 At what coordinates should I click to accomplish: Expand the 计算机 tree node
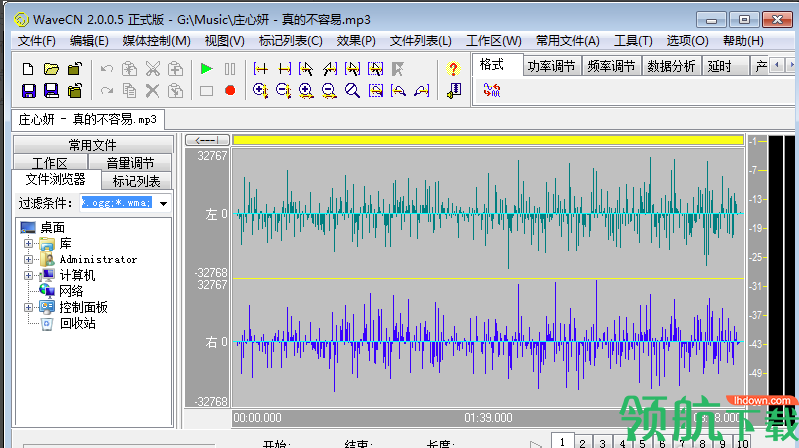pos(29,276)
